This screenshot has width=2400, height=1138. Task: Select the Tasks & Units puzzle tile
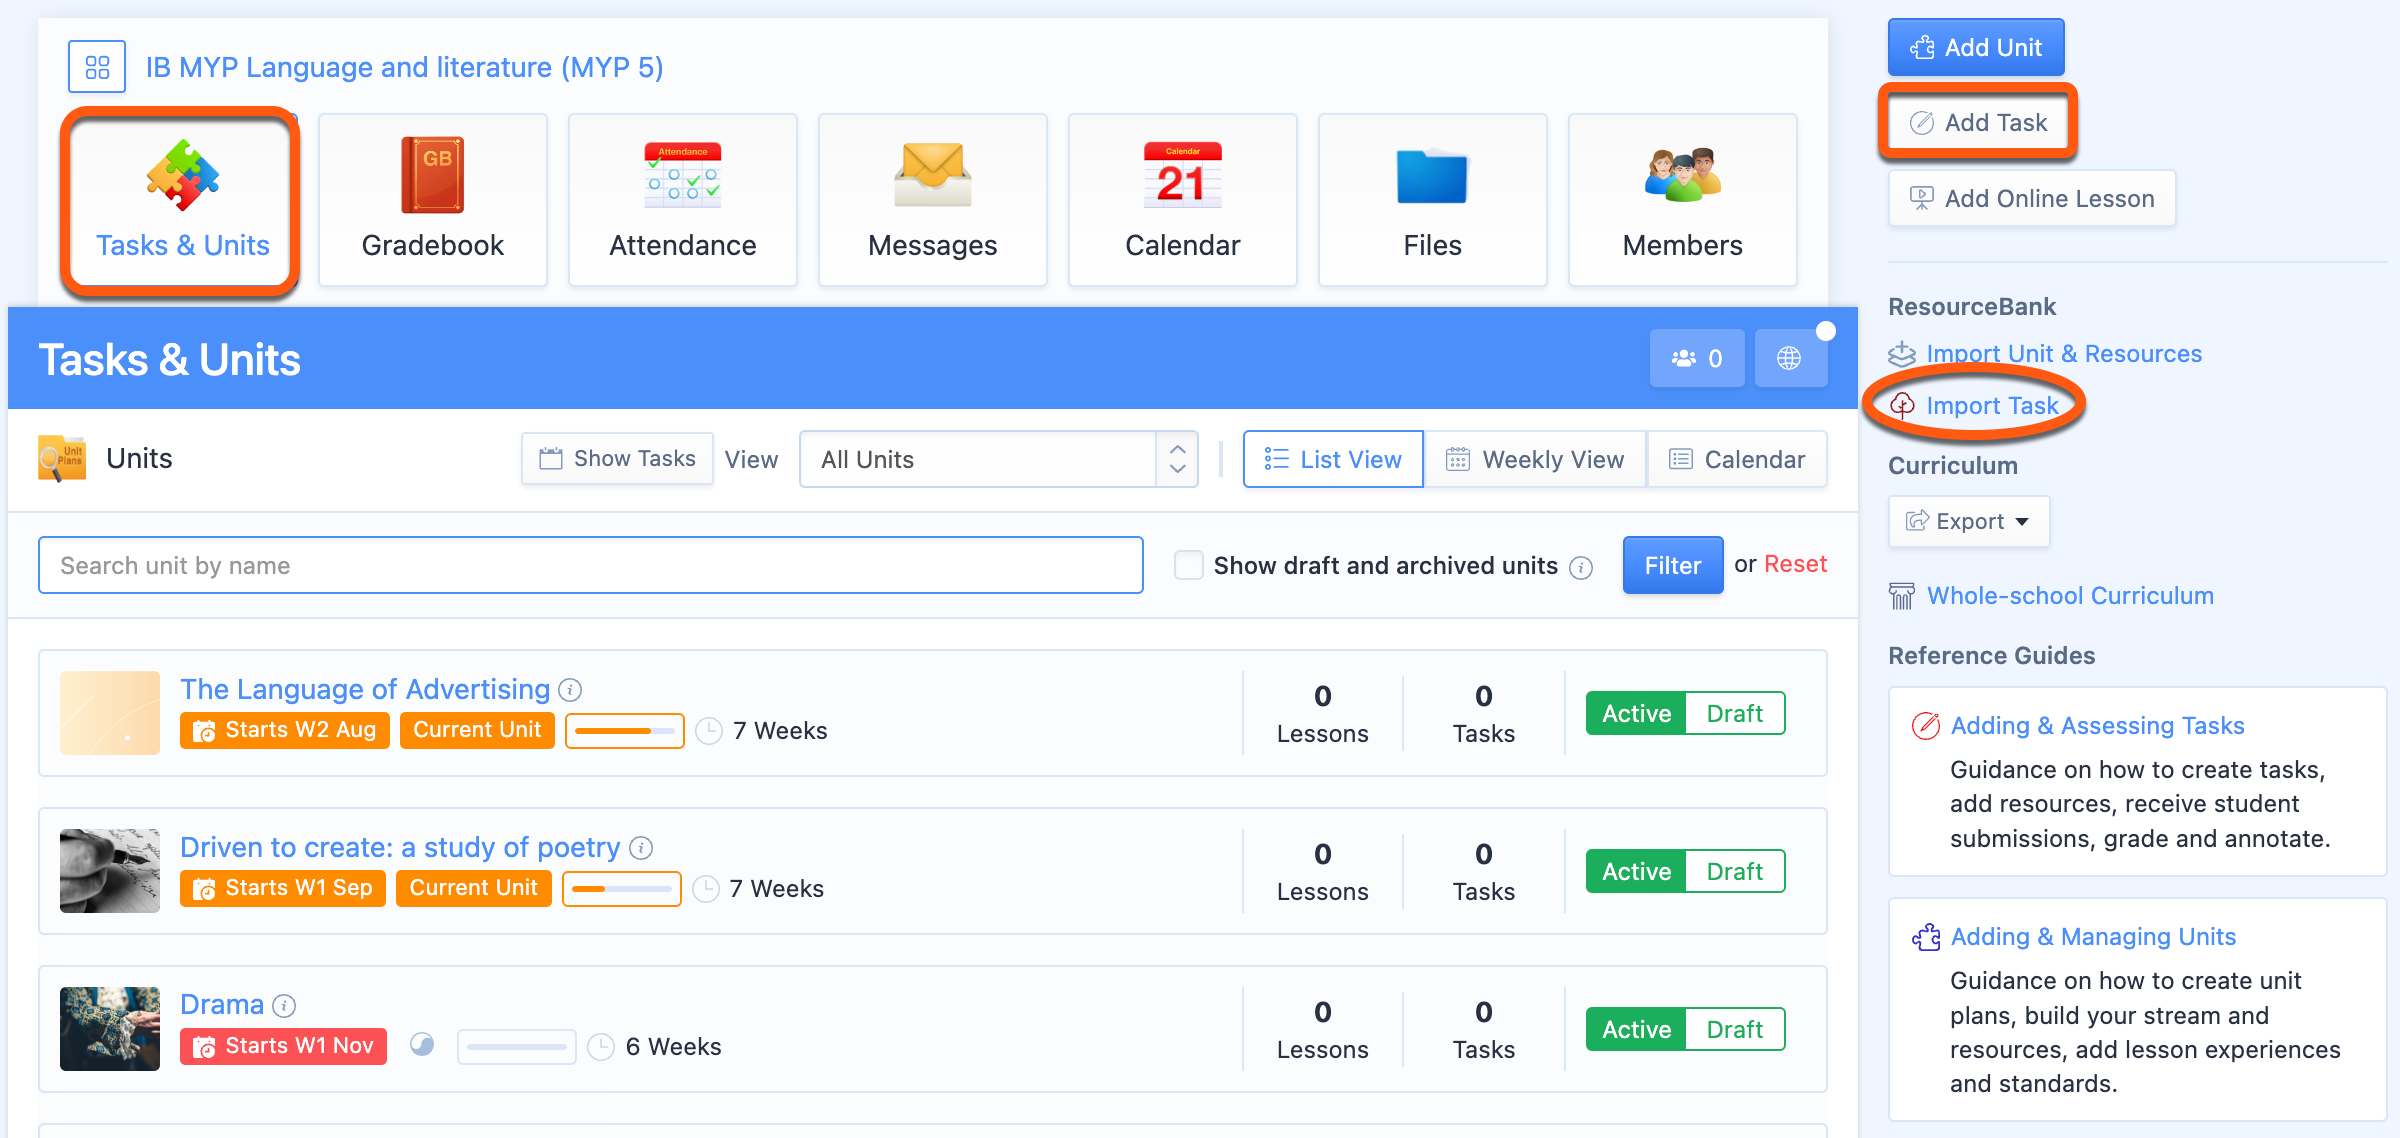pyautogui.click(x=182, y=200)
